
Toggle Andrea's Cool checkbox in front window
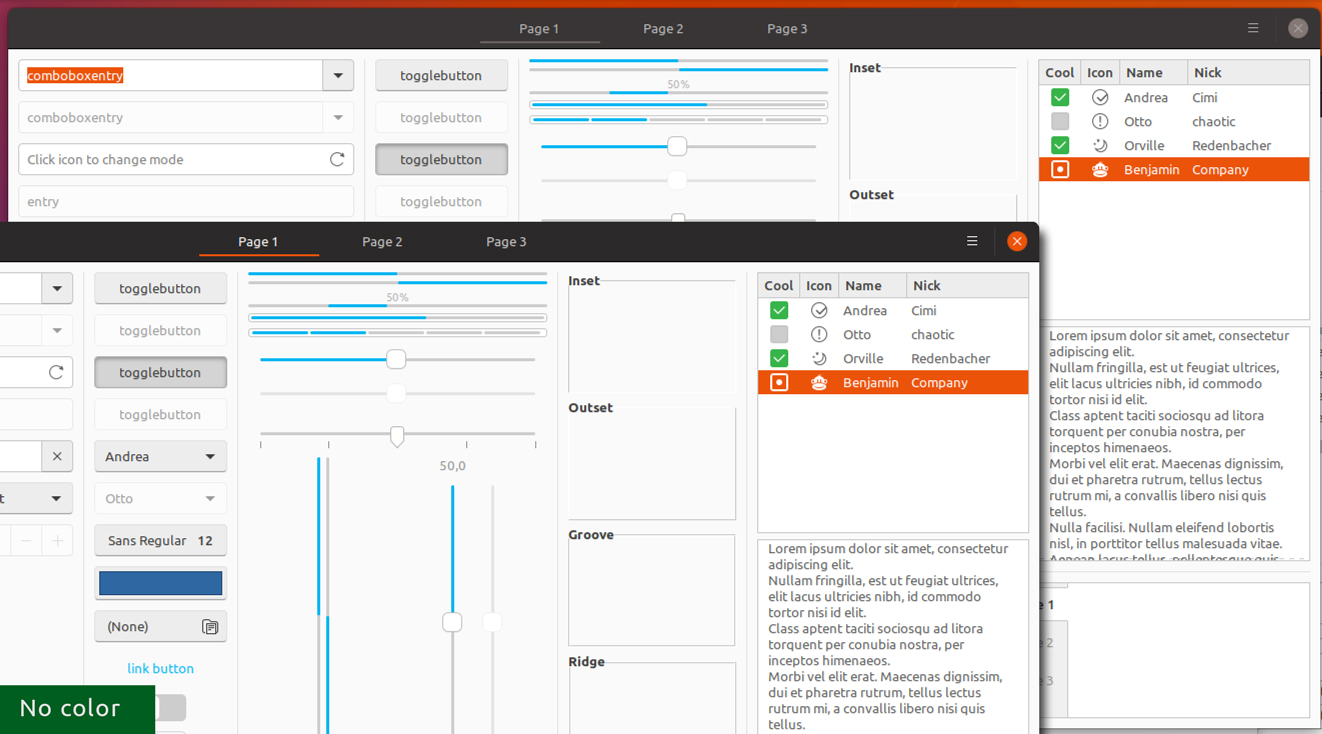779,310
